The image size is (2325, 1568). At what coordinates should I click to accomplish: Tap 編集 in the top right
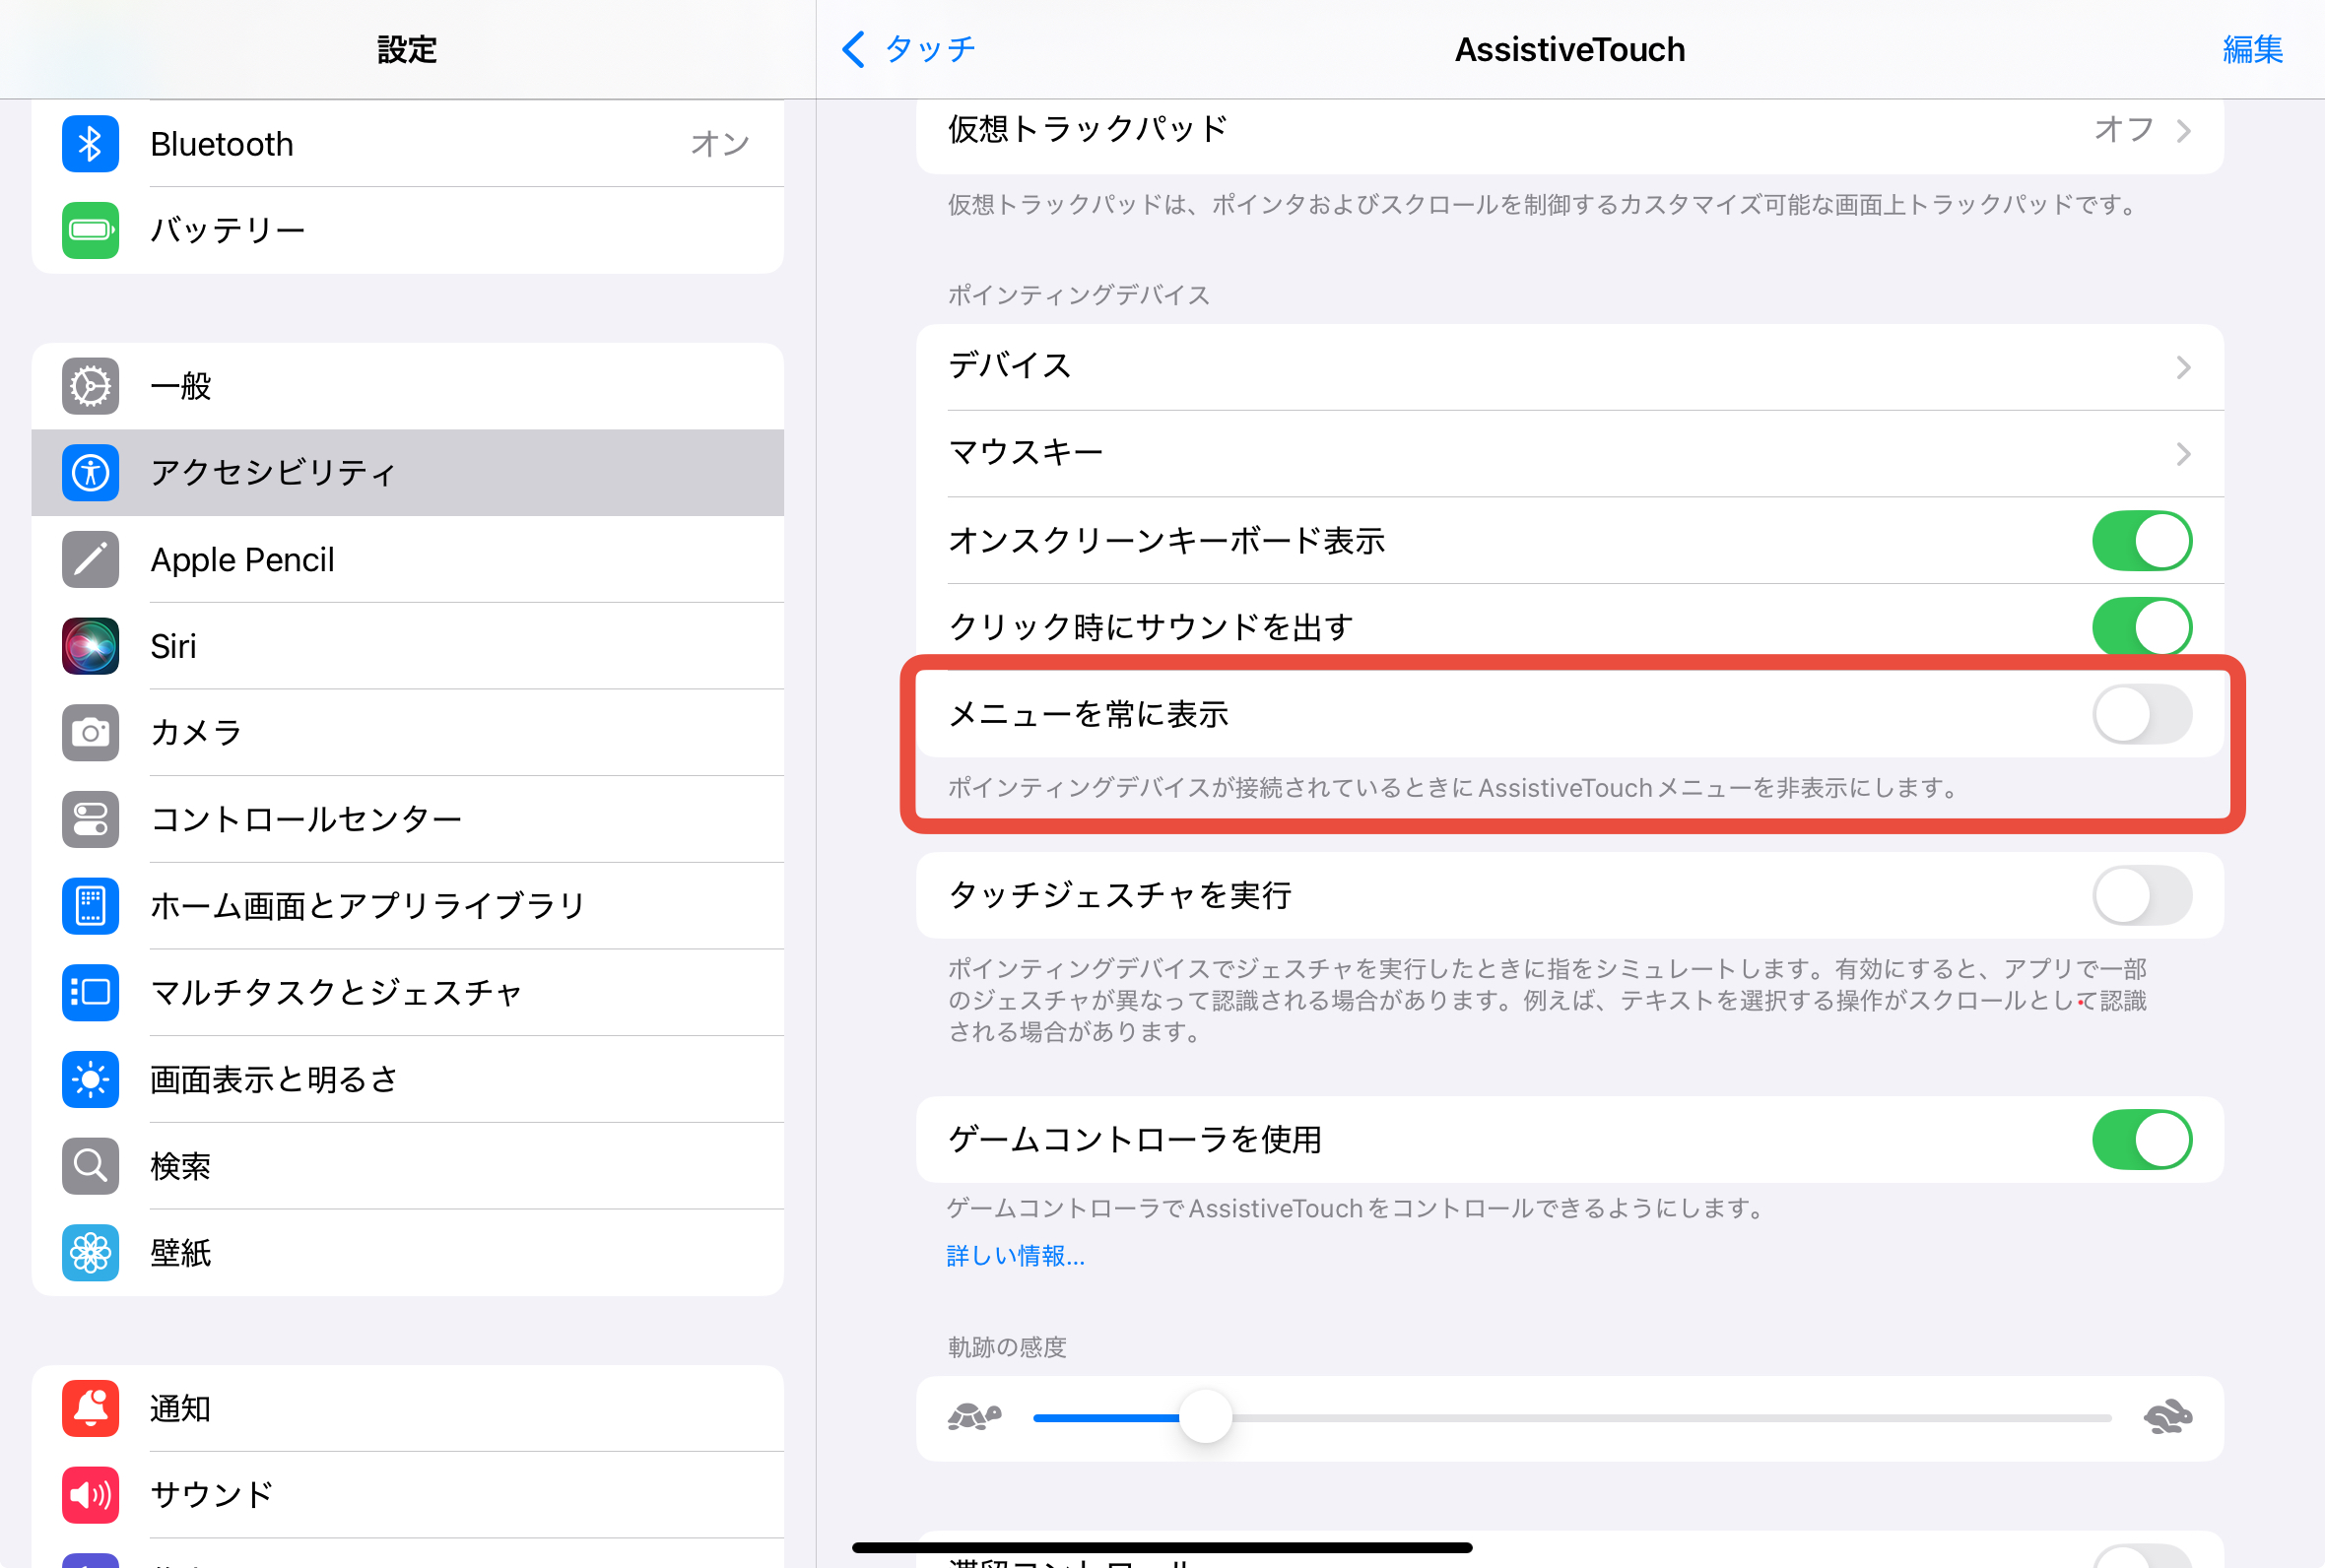click(x=2253, y=49)
